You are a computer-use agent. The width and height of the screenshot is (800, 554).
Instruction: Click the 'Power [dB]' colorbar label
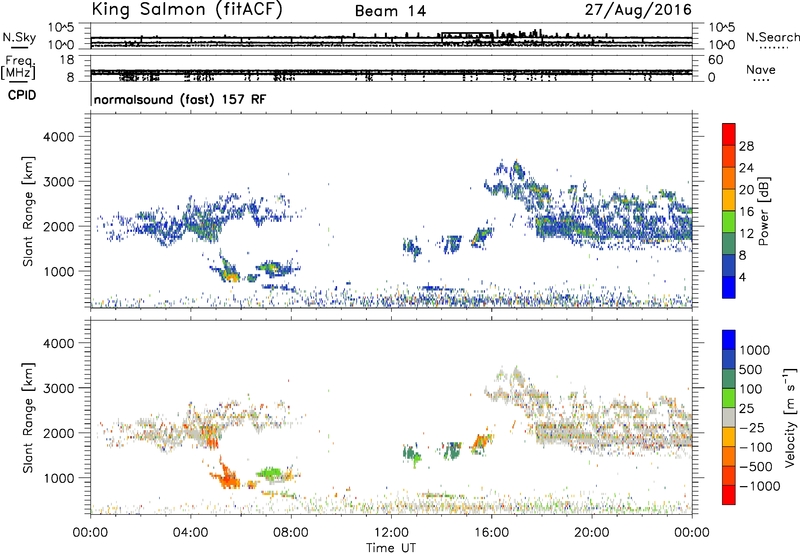[x=763, y=211]
